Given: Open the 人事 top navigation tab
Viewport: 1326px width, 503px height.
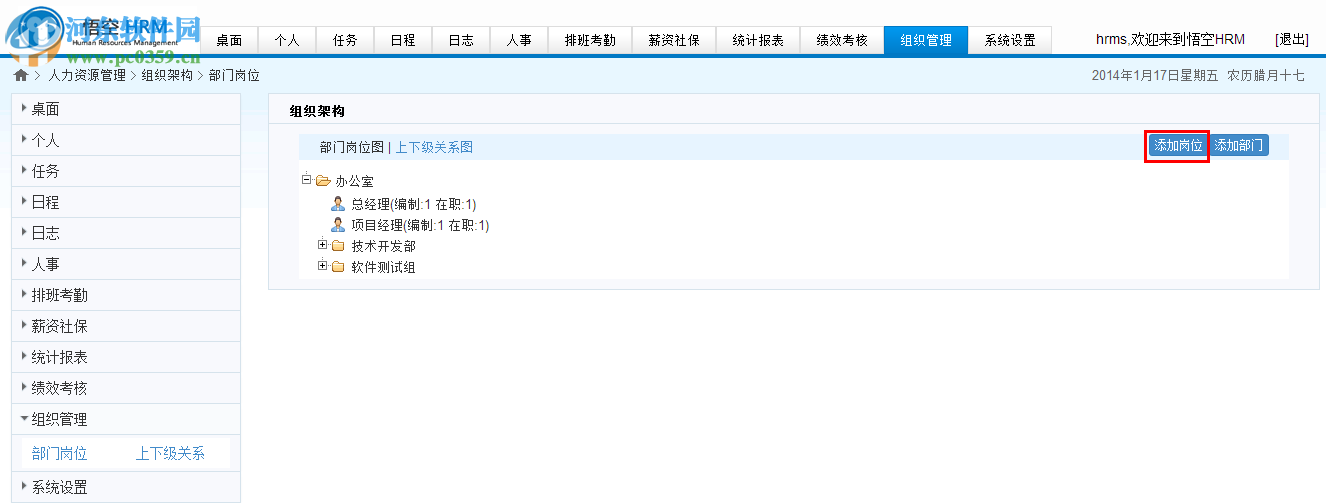Looking at the screenshot, I should [519, 40].
